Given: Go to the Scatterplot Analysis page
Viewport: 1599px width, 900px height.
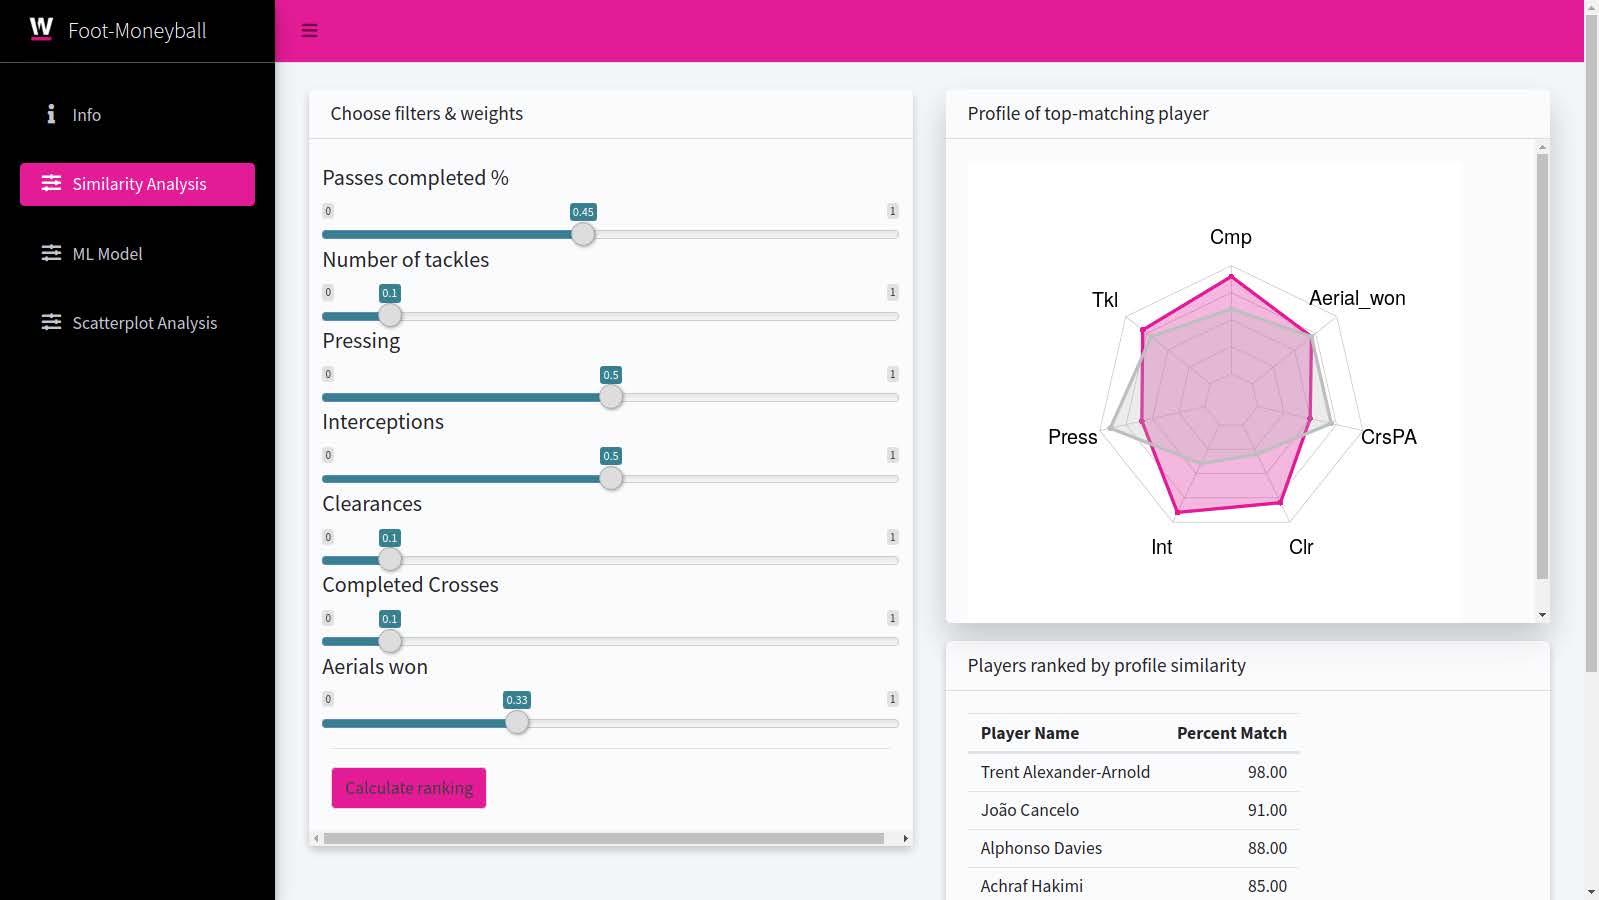Looking at the screenshot, I should [137, 323].
